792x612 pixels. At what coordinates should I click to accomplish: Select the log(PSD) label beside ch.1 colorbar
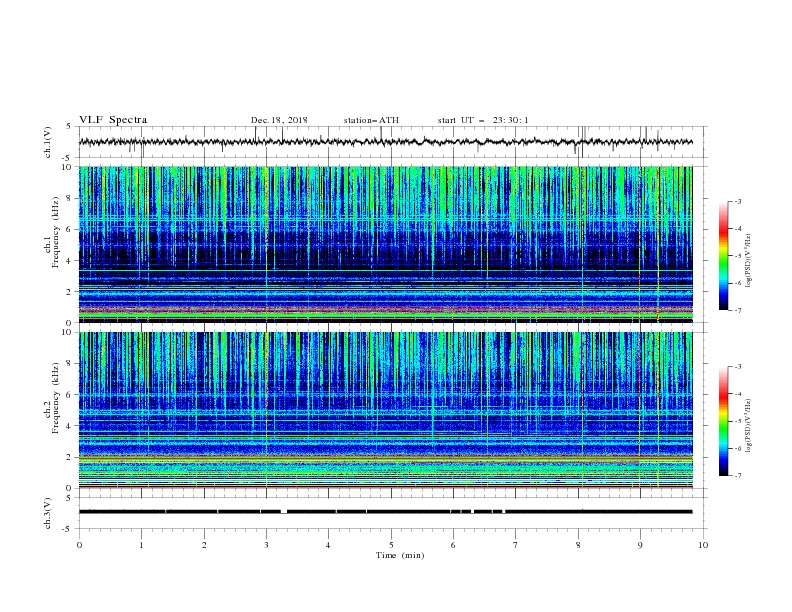[749, 261]
